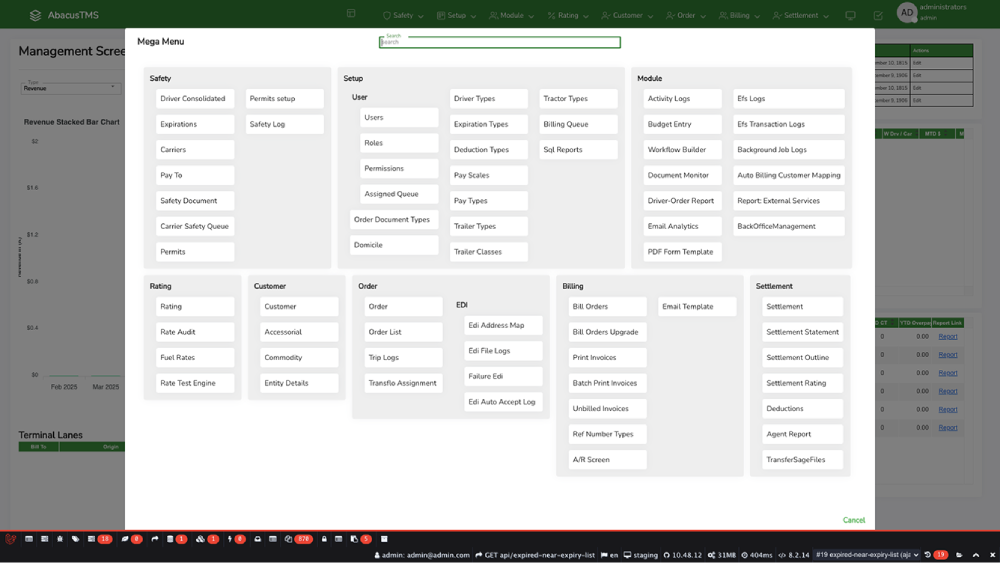1000x563 pixels.
Task: Choose Batch Print Invoices under Billing
Action: (x=606, y=383)
